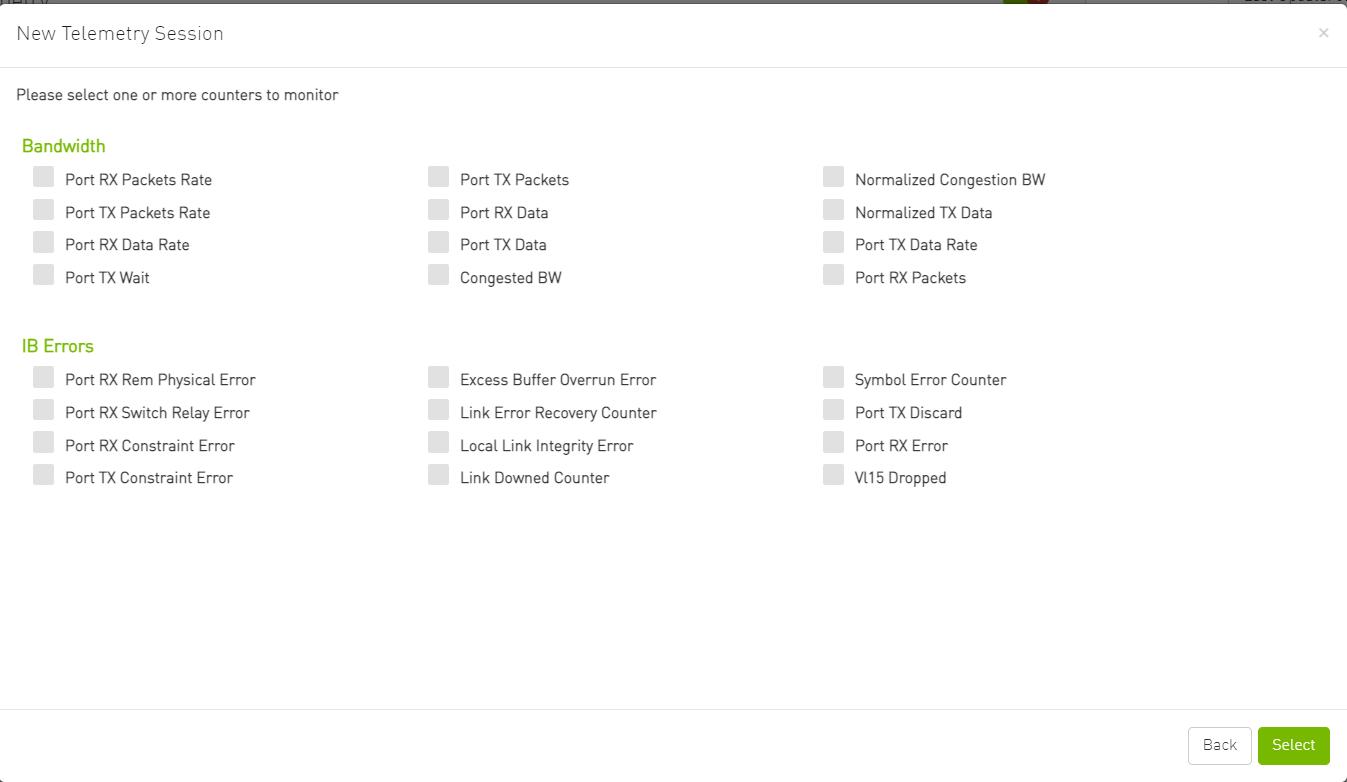Enable the Port TX Data Rate counter
The height and width of the screenshot is (782, 1347).
coord(833,241)
